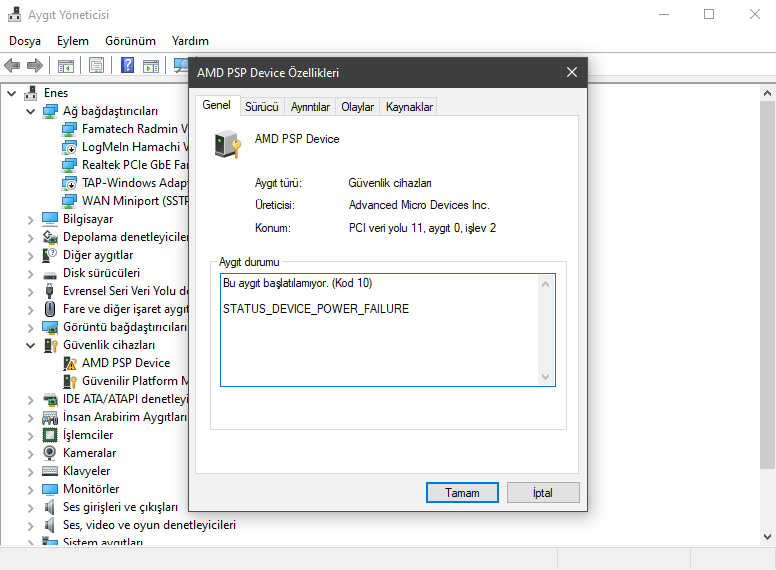The height and width of the screenshot is (570, 776).
Task: Click the Forward arrow toolbar icon
Action: [x=35, y=65]
